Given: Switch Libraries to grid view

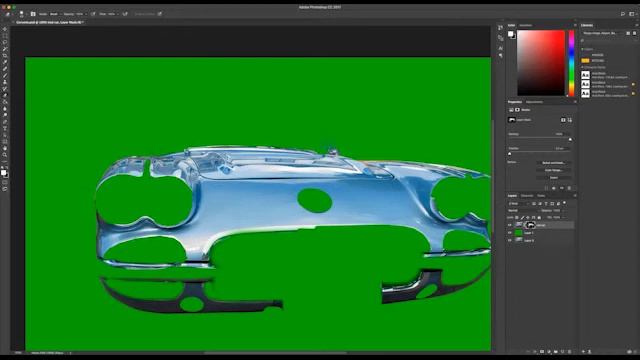Looking at the screenshot, I should click(628, 33).
